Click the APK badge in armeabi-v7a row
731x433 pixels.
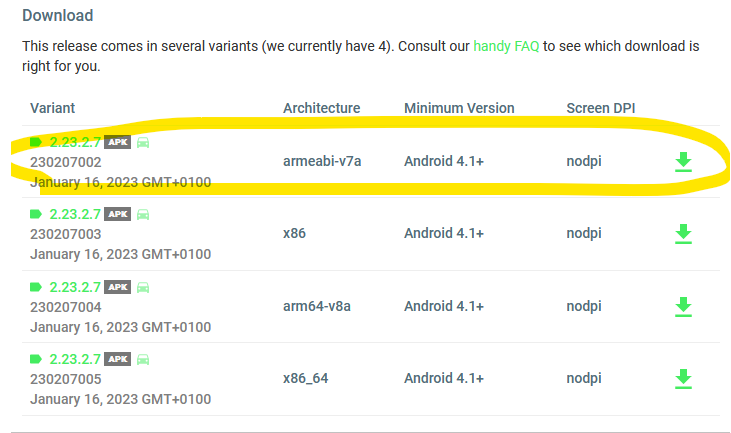click(x=118, y=143)
